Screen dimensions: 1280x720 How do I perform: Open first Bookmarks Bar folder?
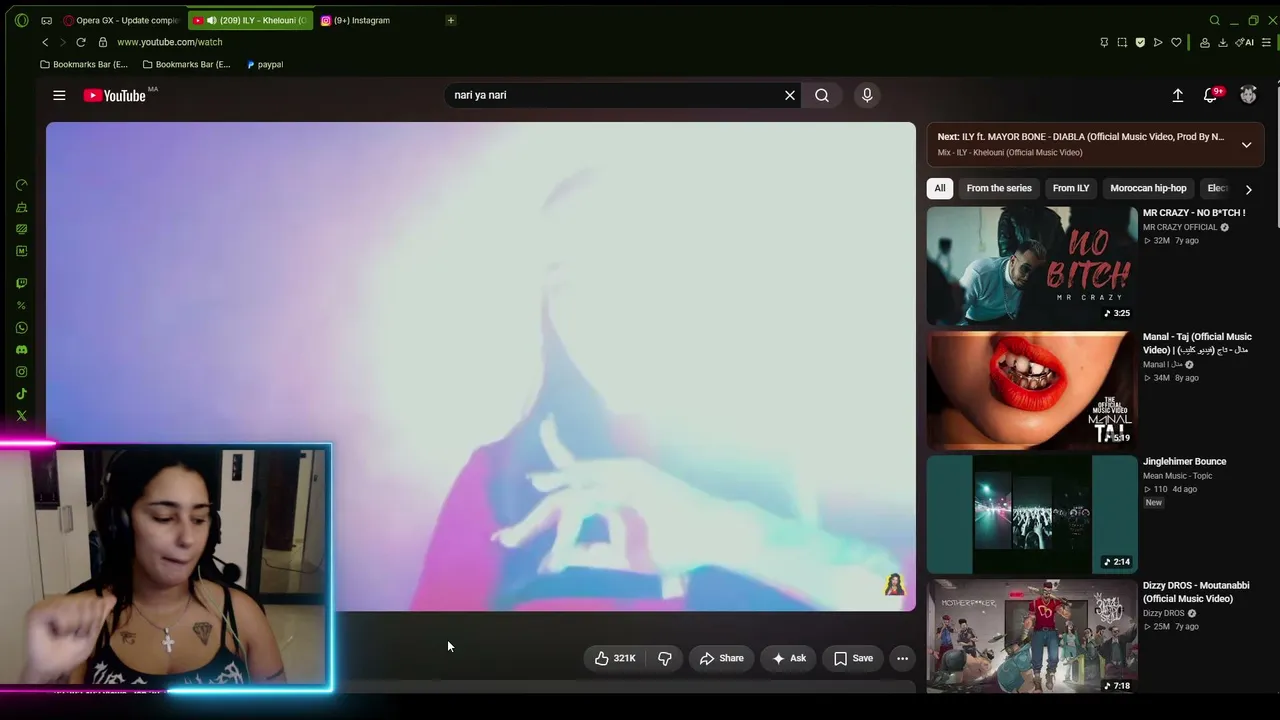coord(84,64)
